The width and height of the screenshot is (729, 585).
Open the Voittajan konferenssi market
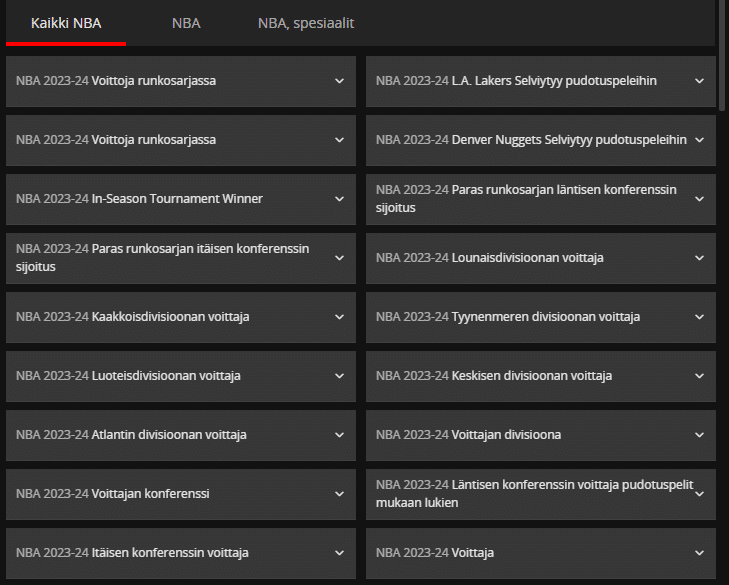181,494
